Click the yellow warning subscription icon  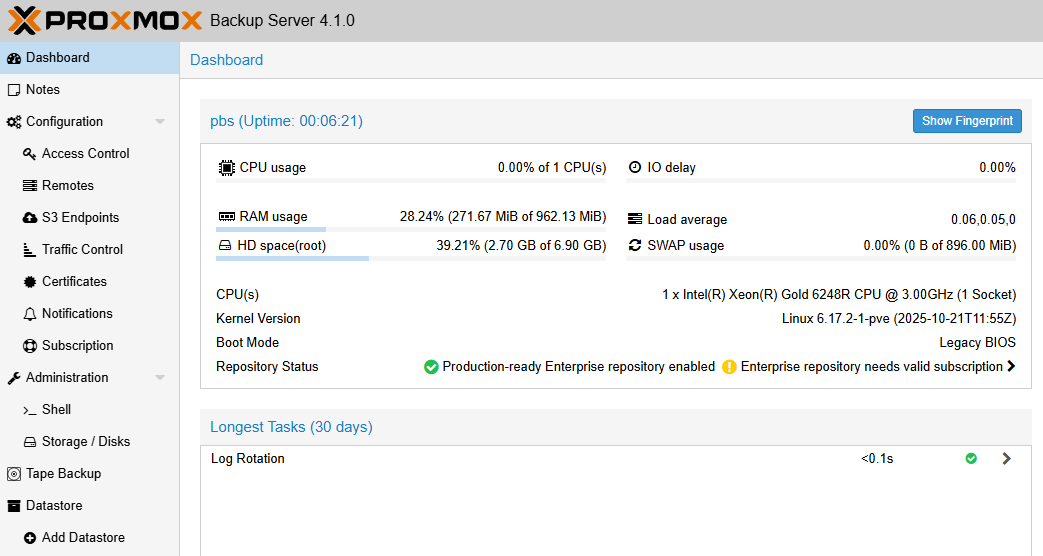pos(729,366)
